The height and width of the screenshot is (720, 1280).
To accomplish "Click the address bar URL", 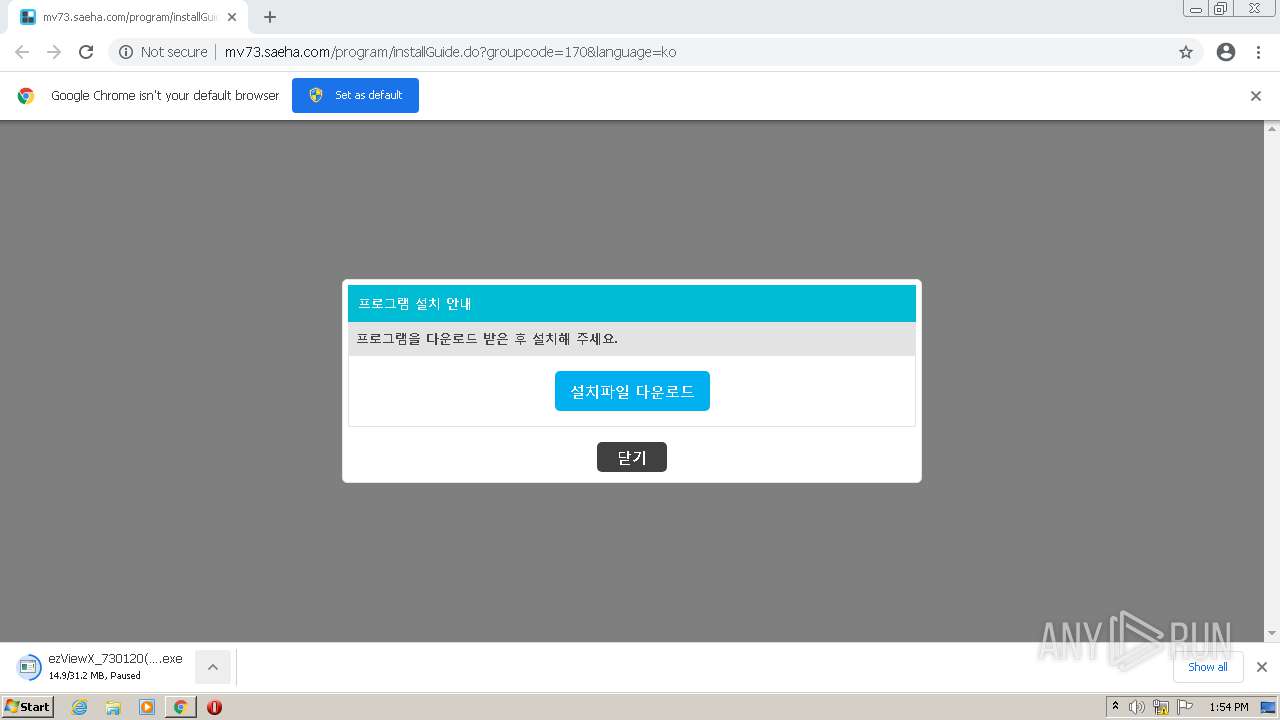I will [450, 52].
